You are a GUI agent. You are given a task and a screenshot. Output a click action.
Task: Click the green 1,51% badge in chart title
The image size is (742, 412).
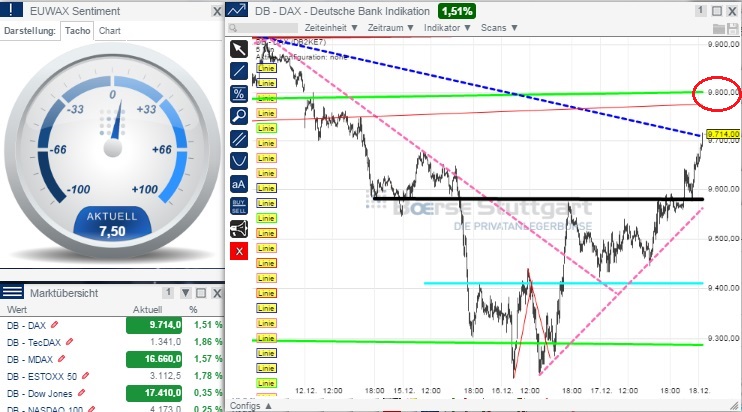point(457,10)
